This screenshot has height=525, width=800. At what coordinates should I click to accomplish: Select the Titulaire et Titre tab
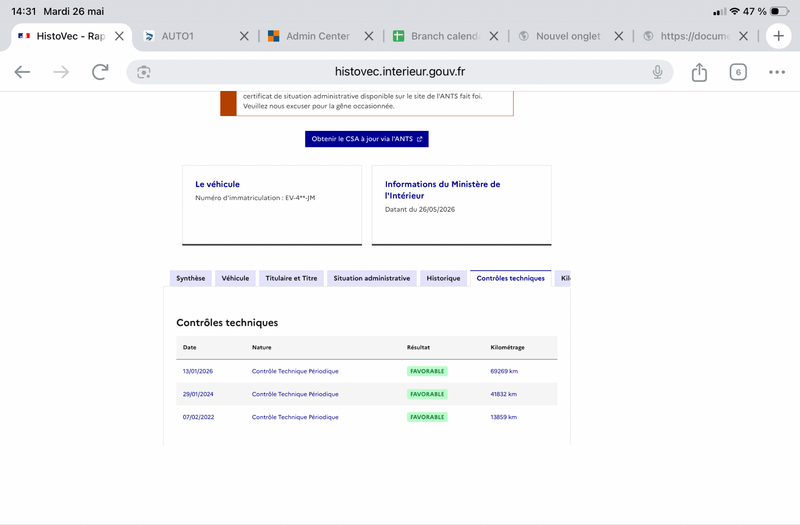click(291, 278)
